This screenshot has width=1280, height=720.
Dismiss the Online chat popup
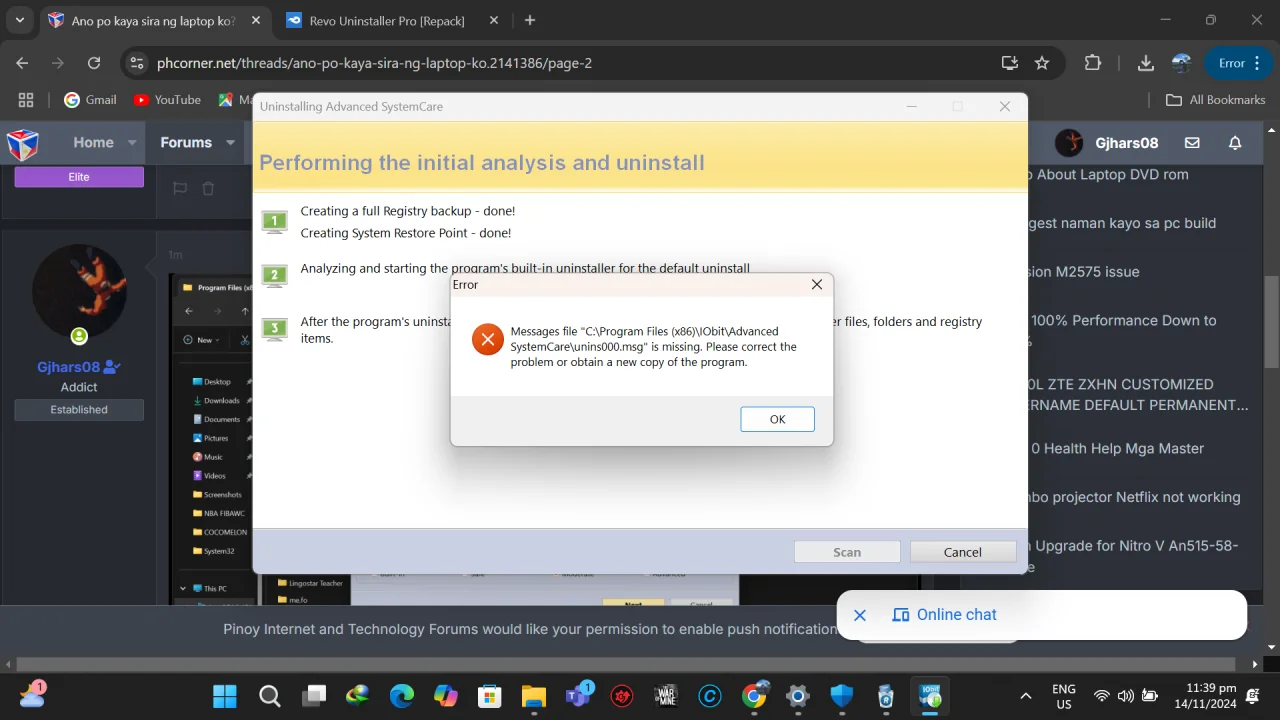coord(860,615)
